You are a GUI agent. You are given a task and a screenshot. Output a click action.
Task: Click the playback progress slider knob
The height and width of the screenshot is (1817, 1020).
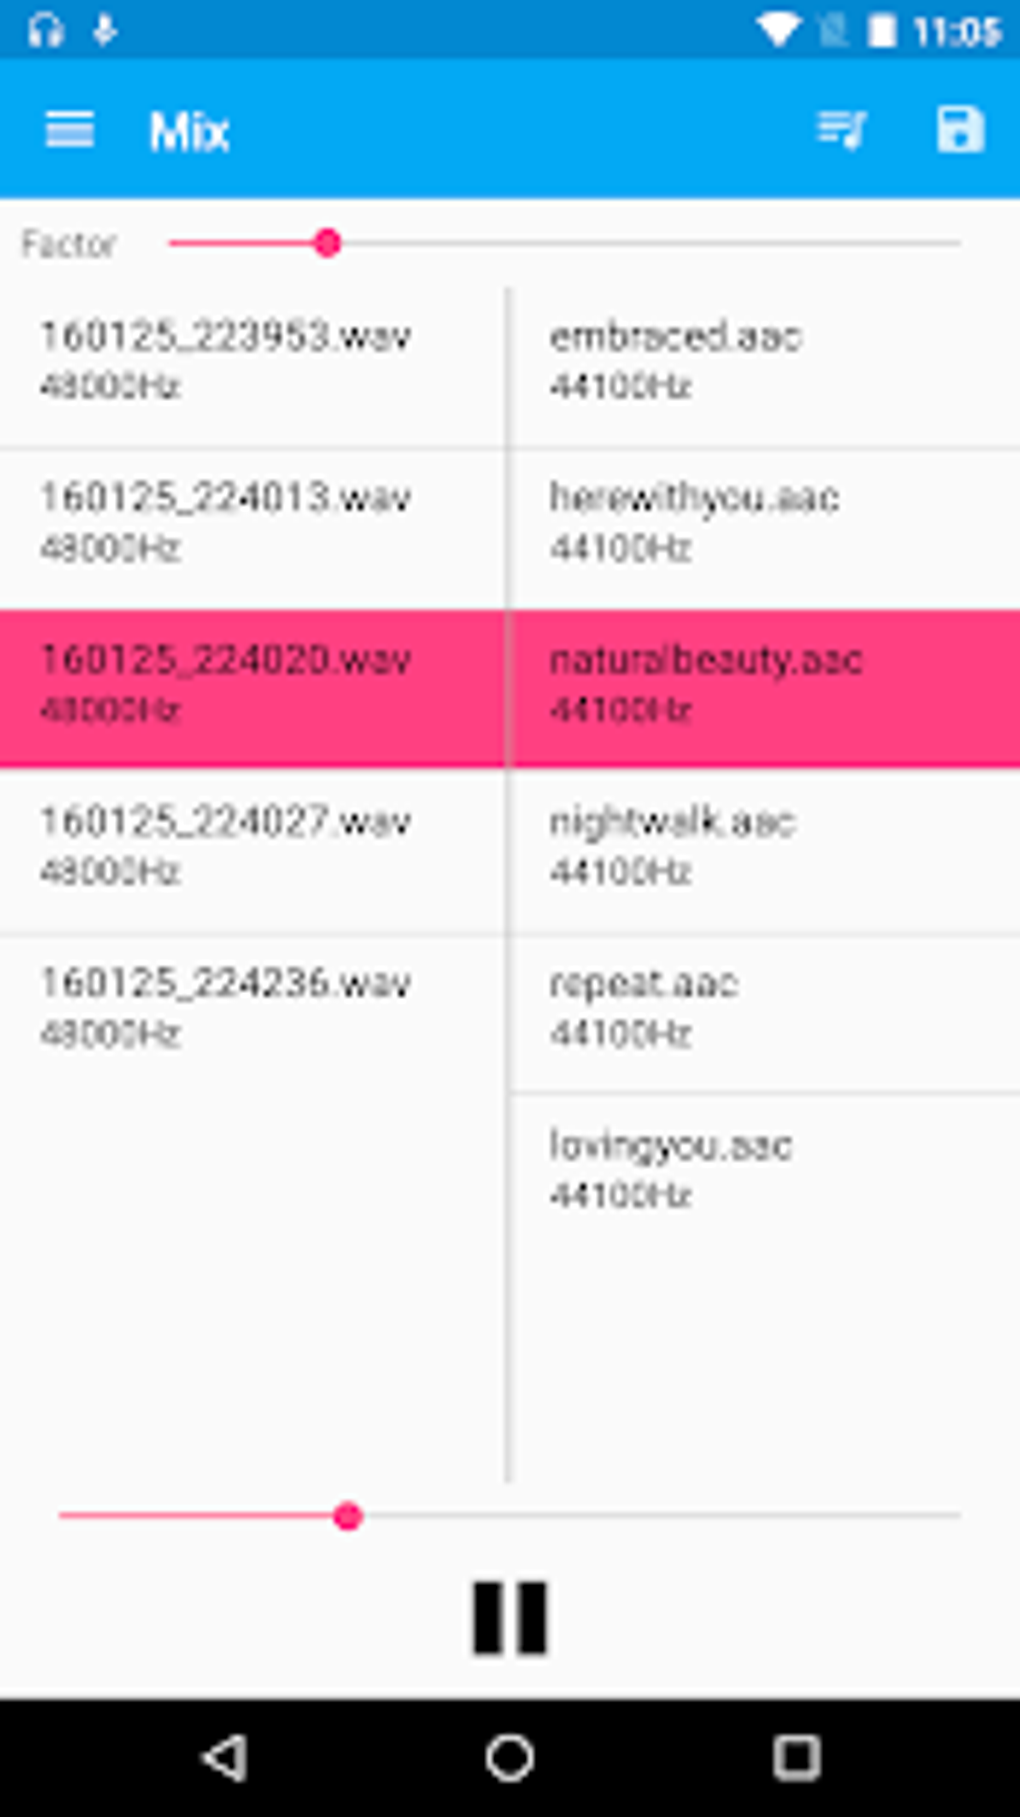[348, 1516]
